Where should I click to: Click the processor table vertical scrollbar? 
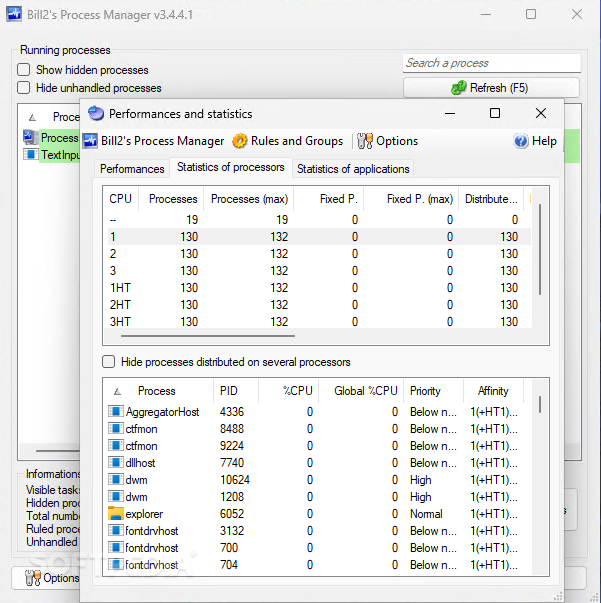coord(540,249)
